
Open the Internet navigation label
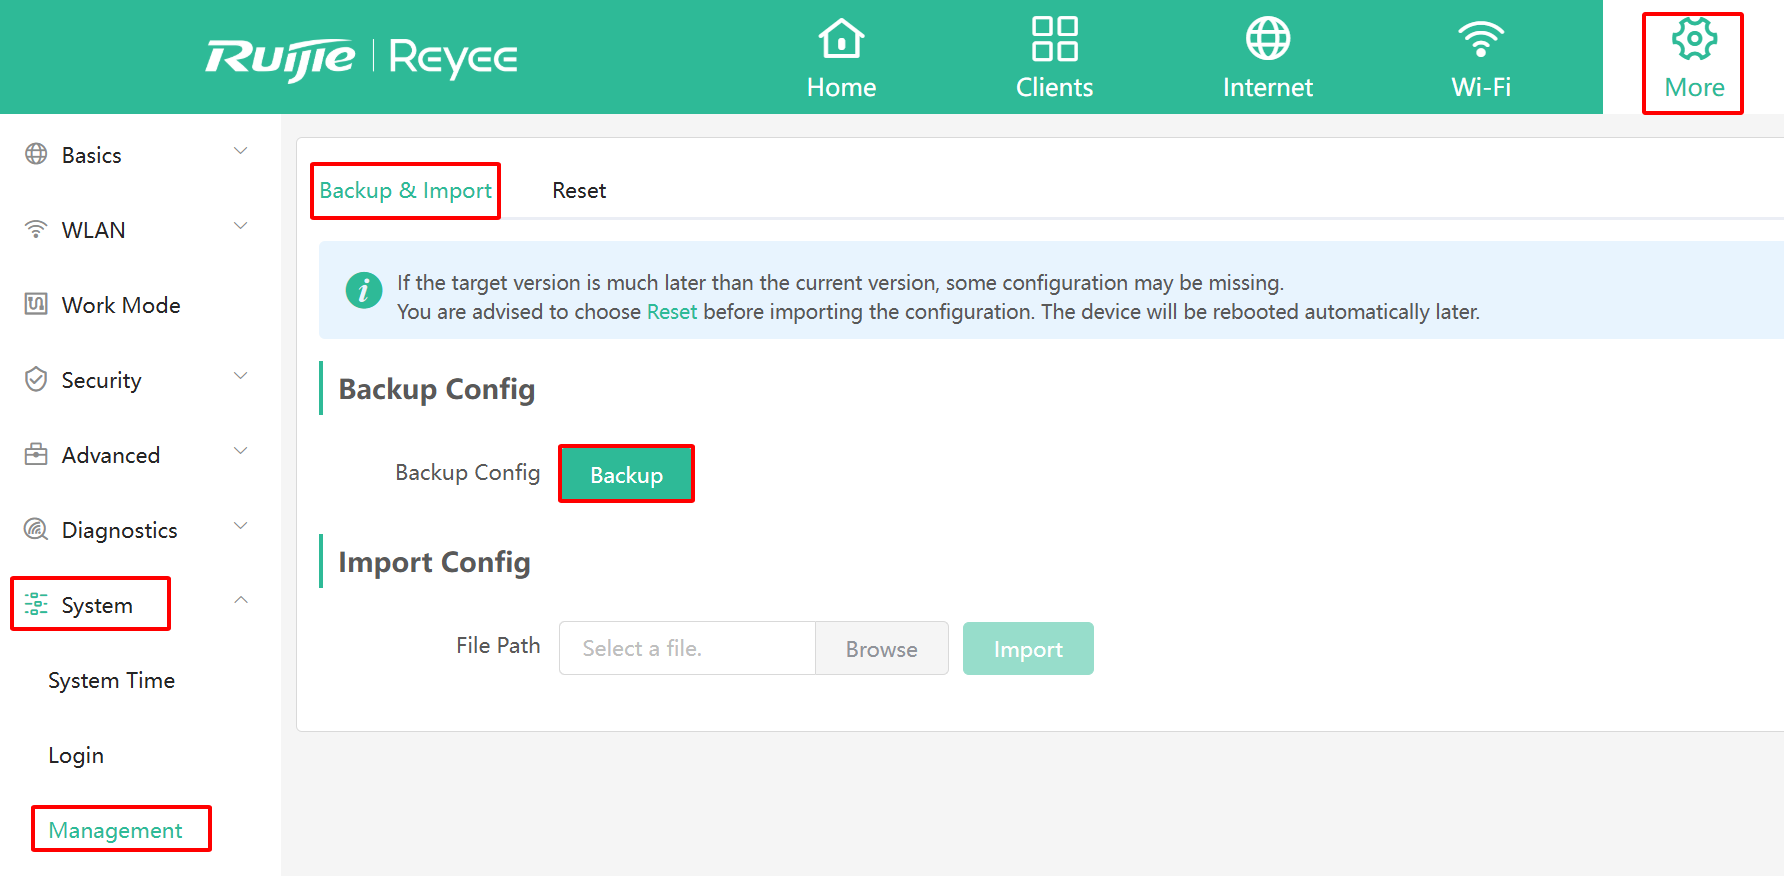click(1267, 88)
